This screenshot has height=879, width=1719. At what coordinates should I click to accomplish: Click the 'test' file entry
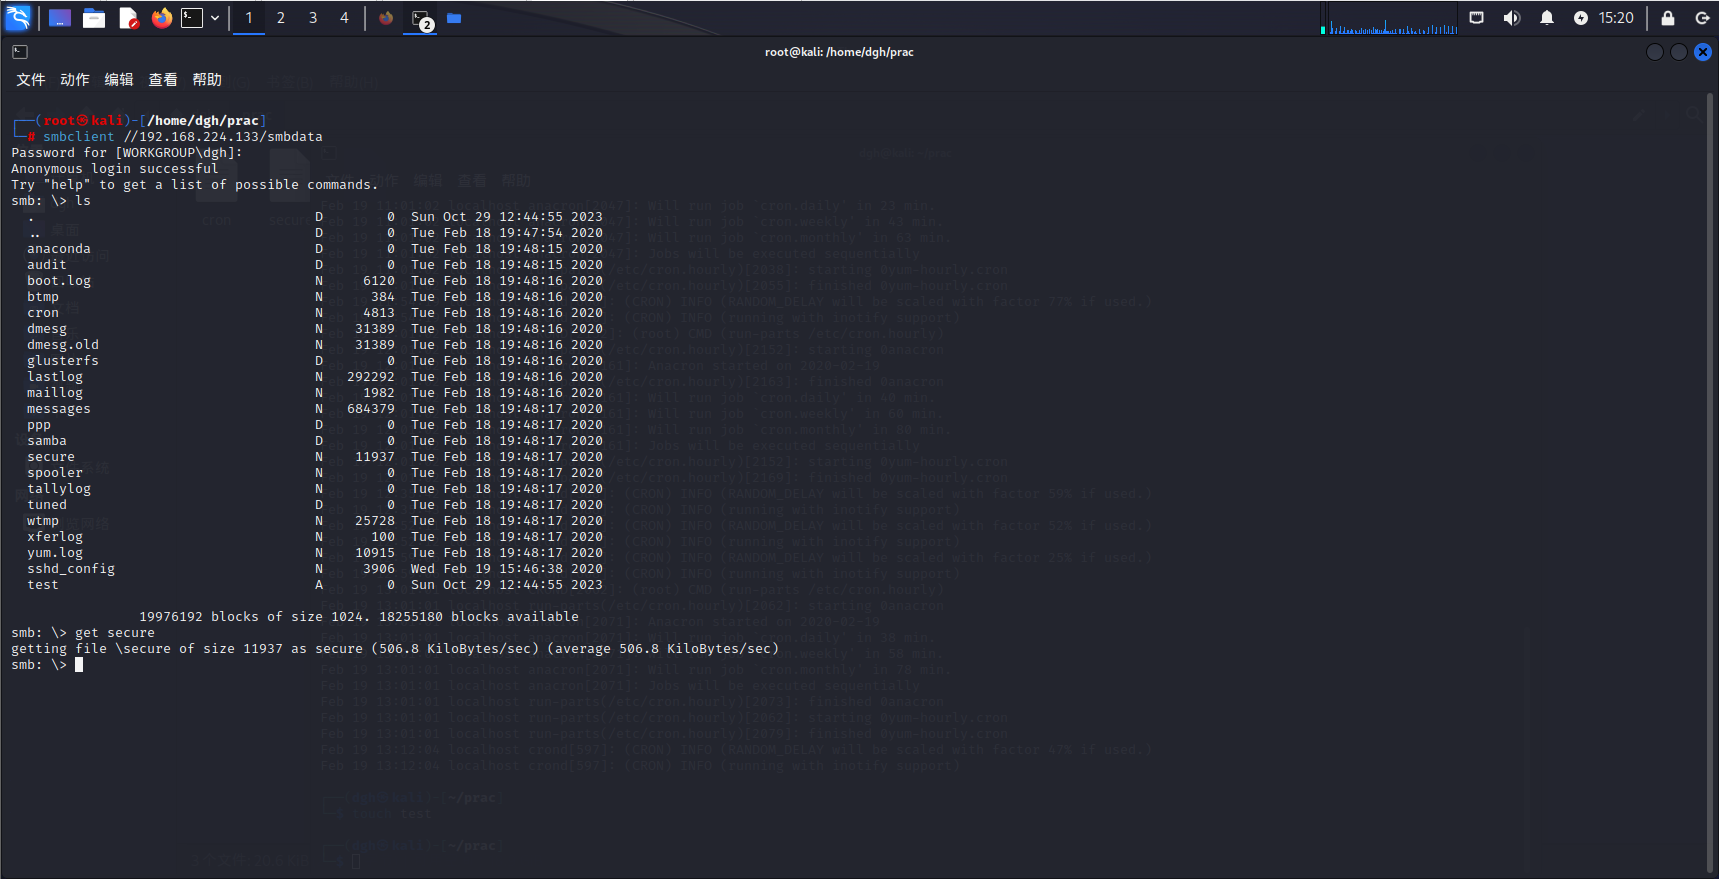pos(43,585)
